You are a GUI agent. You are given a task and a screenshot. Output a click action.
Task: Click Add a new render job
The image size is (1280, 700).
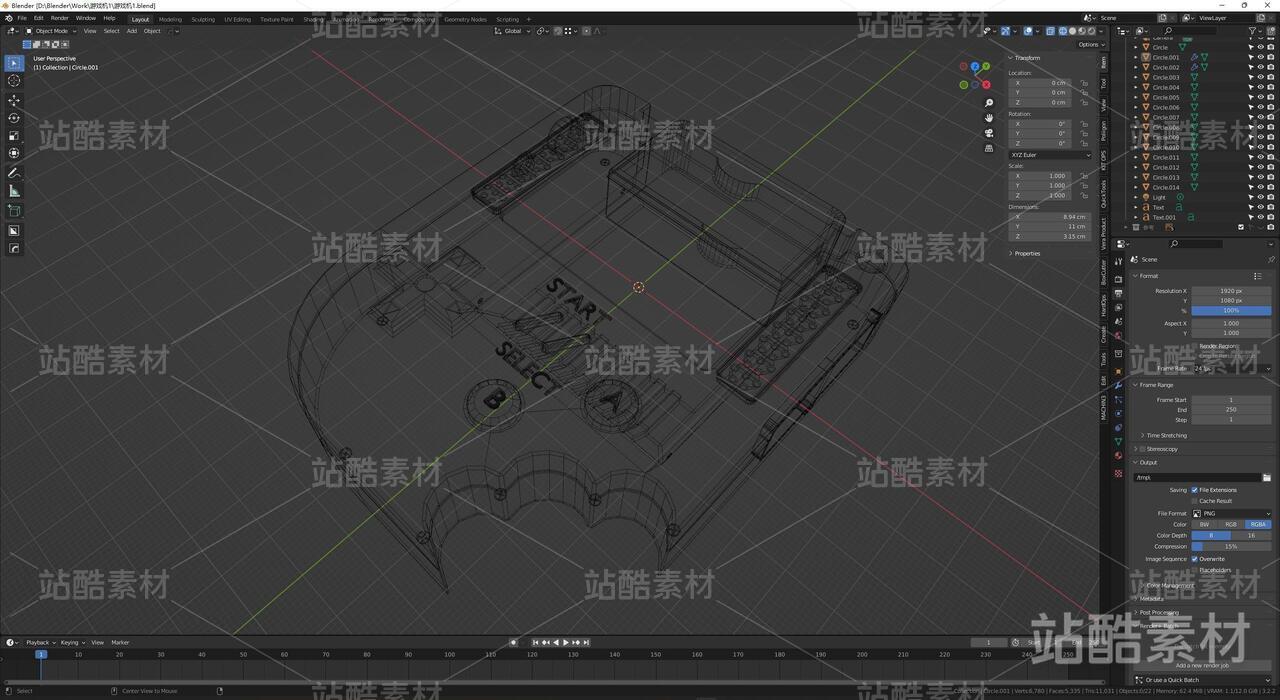coord(1202,665)
